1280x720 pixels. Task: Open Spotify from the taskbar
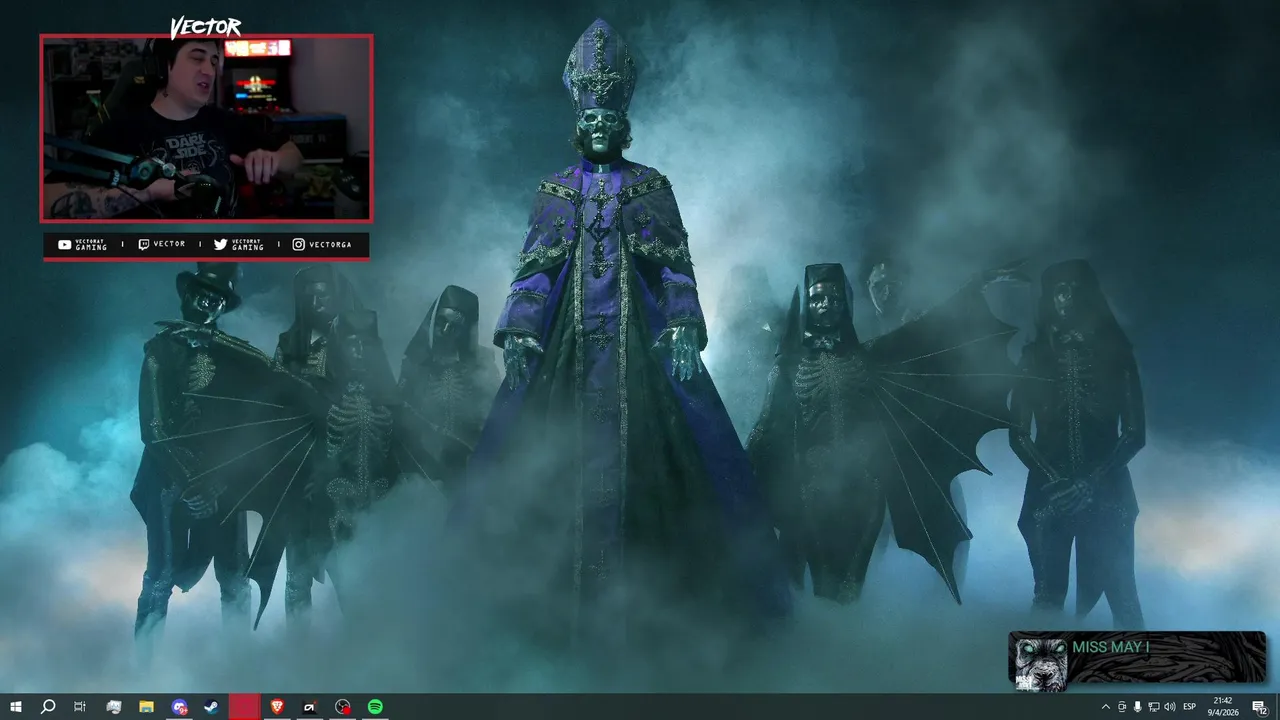click(375, 707)
